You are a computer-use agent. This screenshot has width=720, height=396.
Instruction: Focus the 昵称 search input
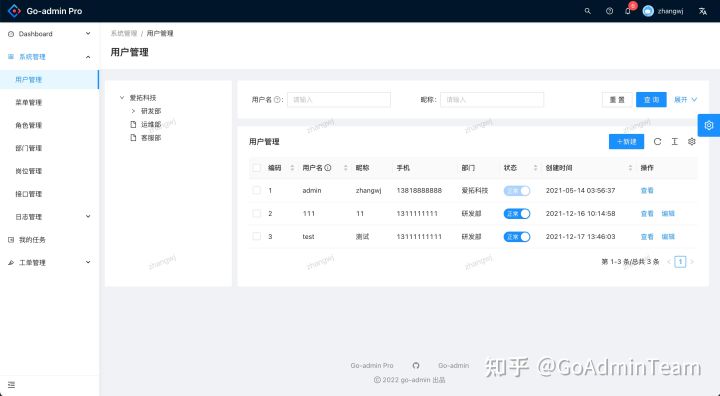[x=492, y=99]
